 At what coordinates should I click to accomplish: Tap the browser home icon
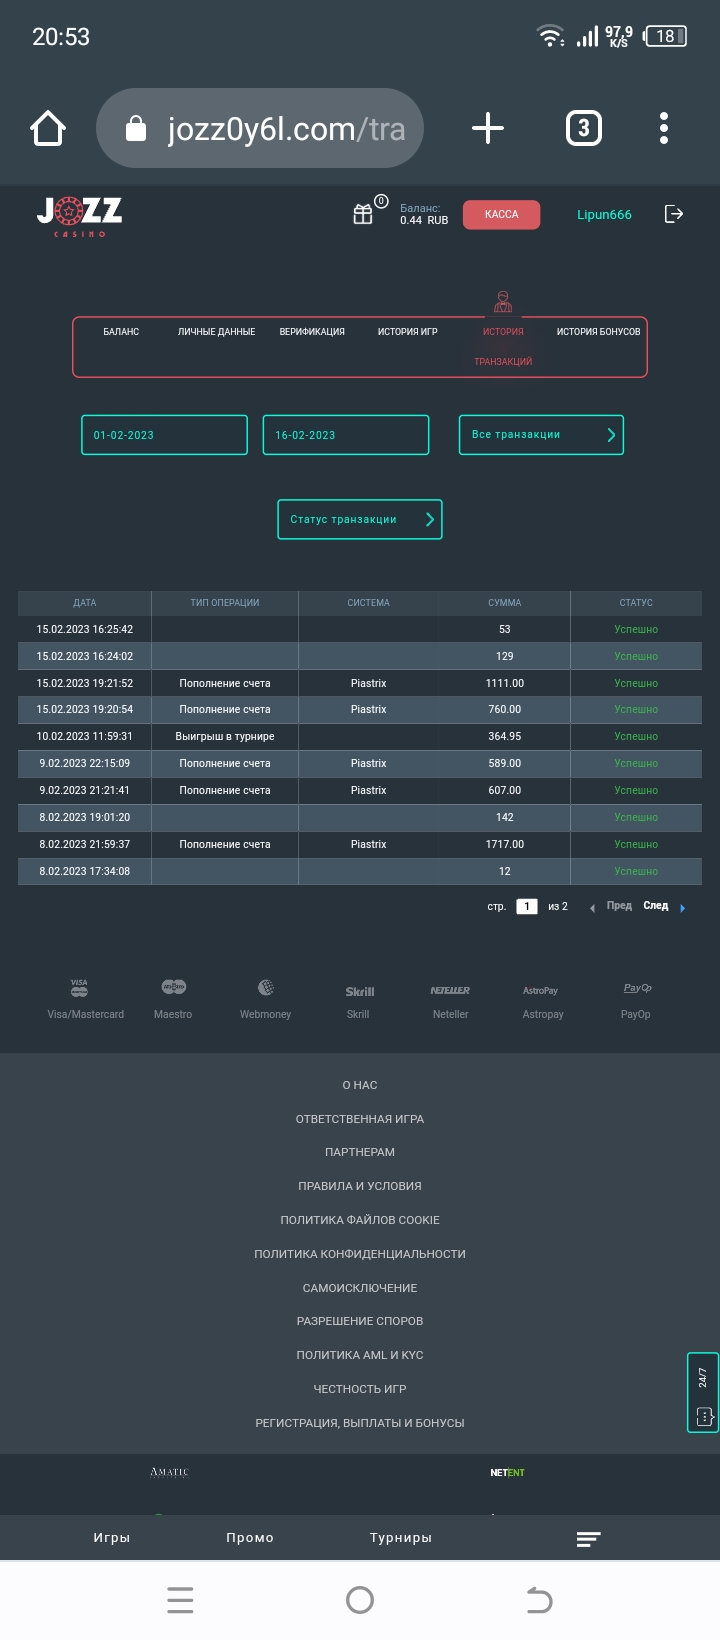coord(48,129)
